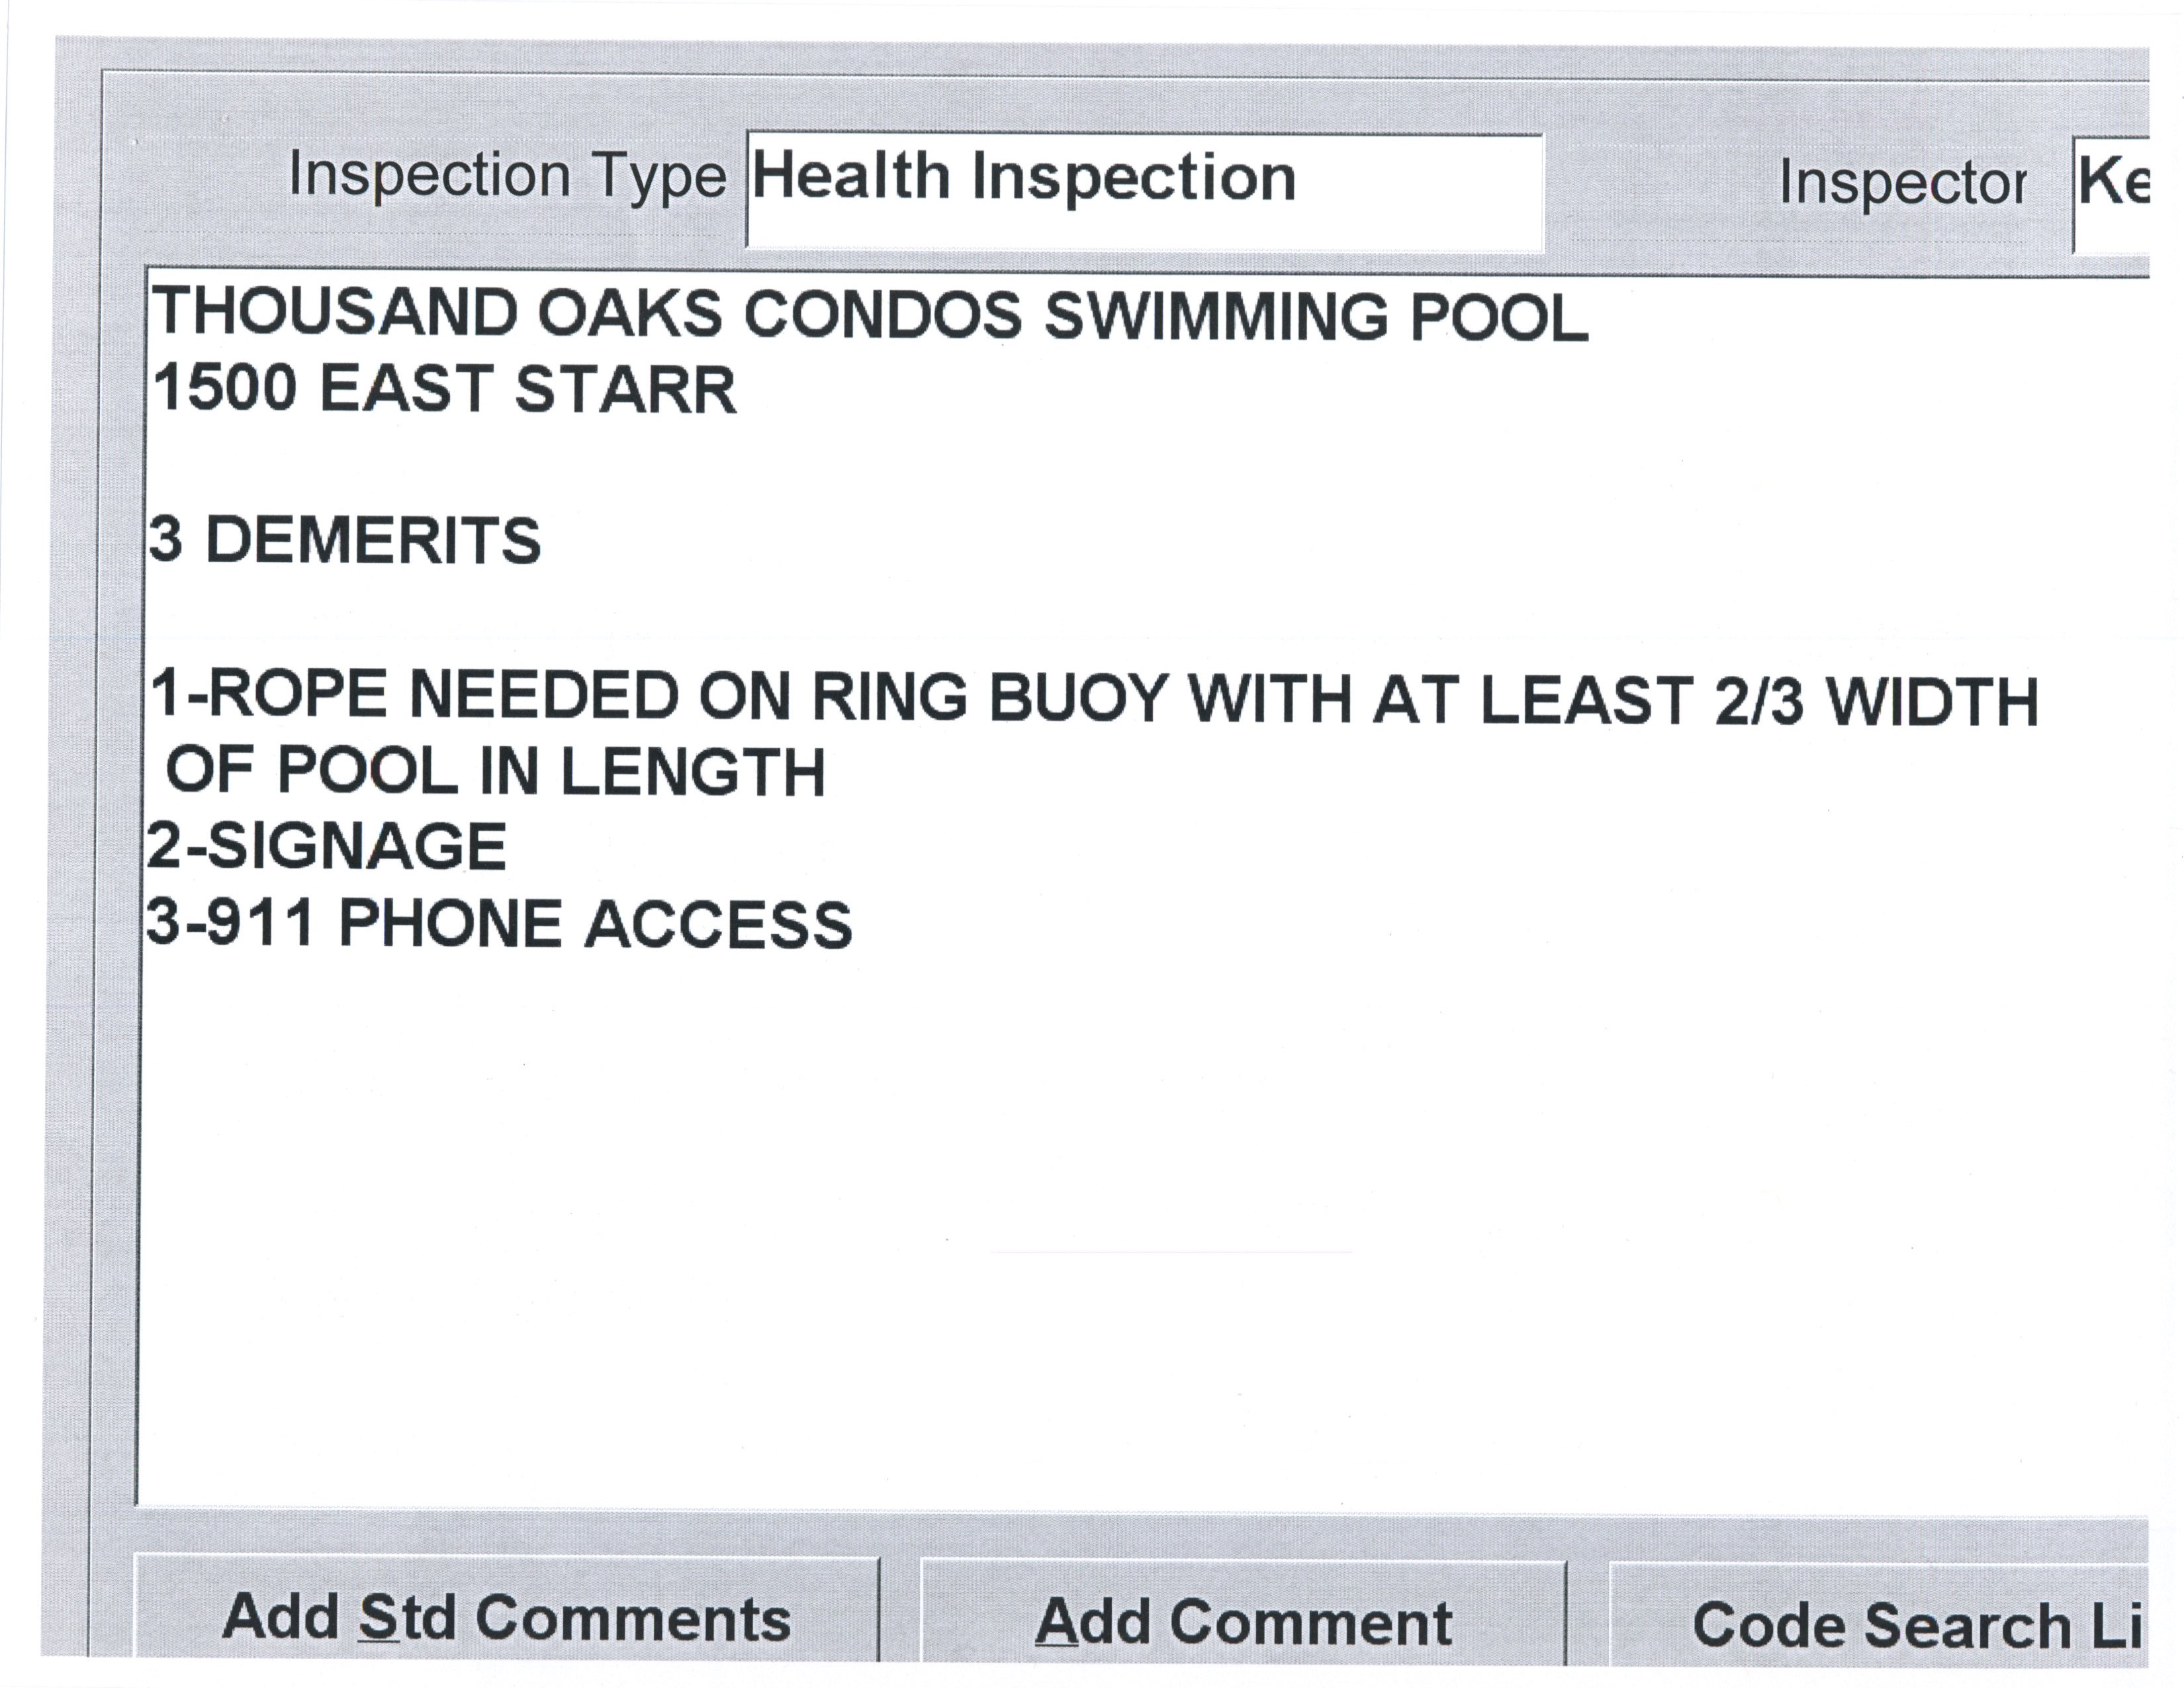Click the word SWIMMING in comments
This screenshot has width=2184, height=1688.
pos(1216,317)
